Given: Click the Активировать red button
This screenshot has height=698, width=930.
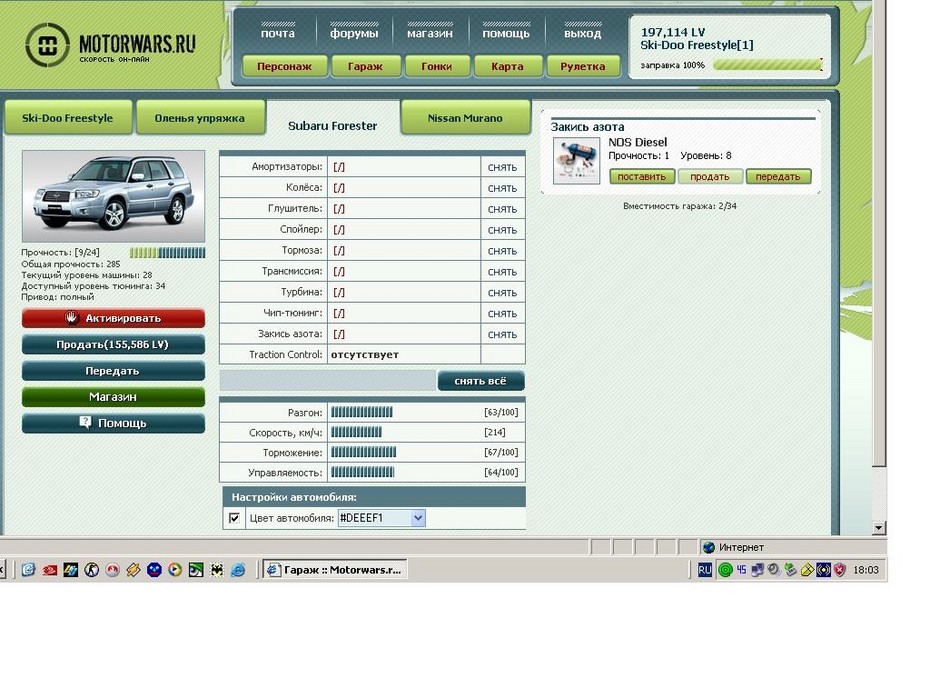Looking at the screenshot, I should [113, 318].
